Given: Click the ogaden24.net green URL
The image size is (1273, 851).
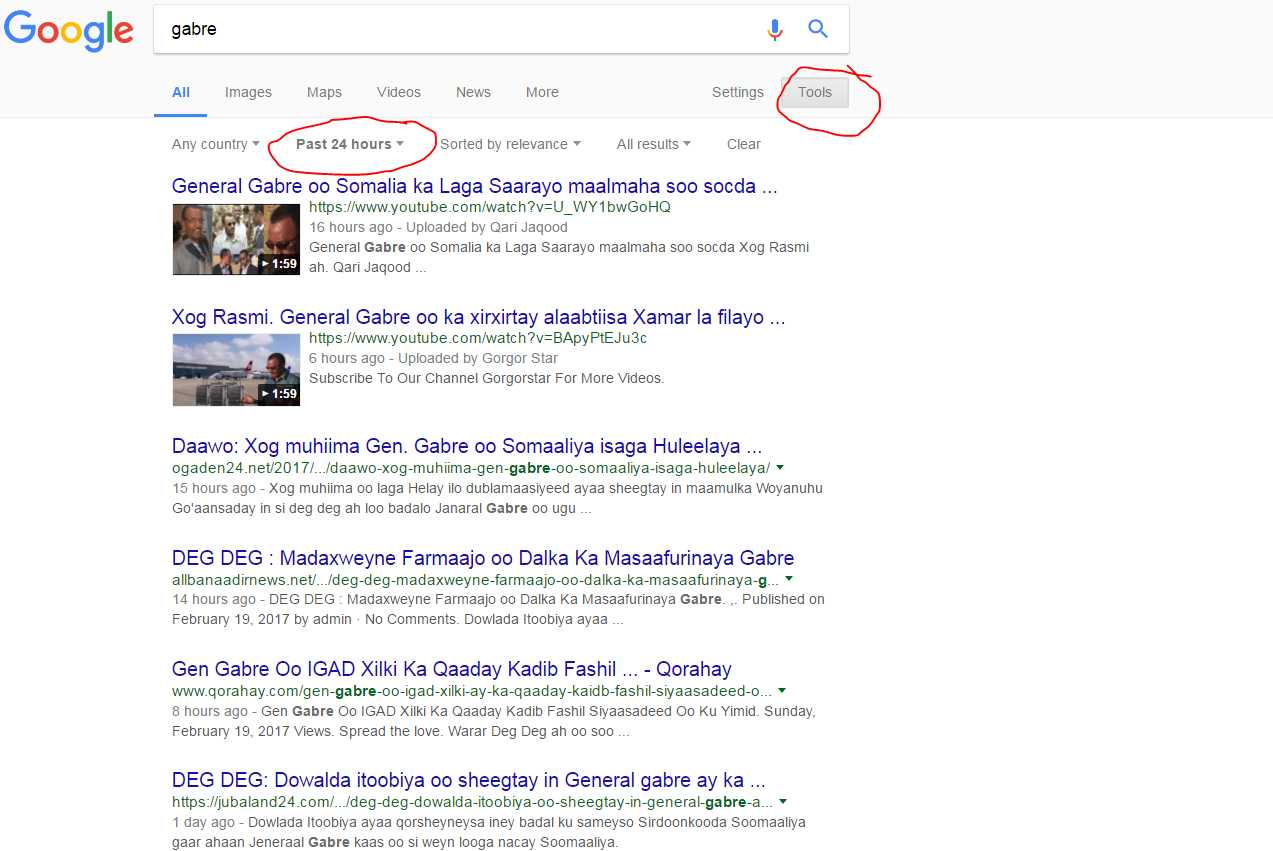Looking at the screenshot, I should [x=471, y=468].
